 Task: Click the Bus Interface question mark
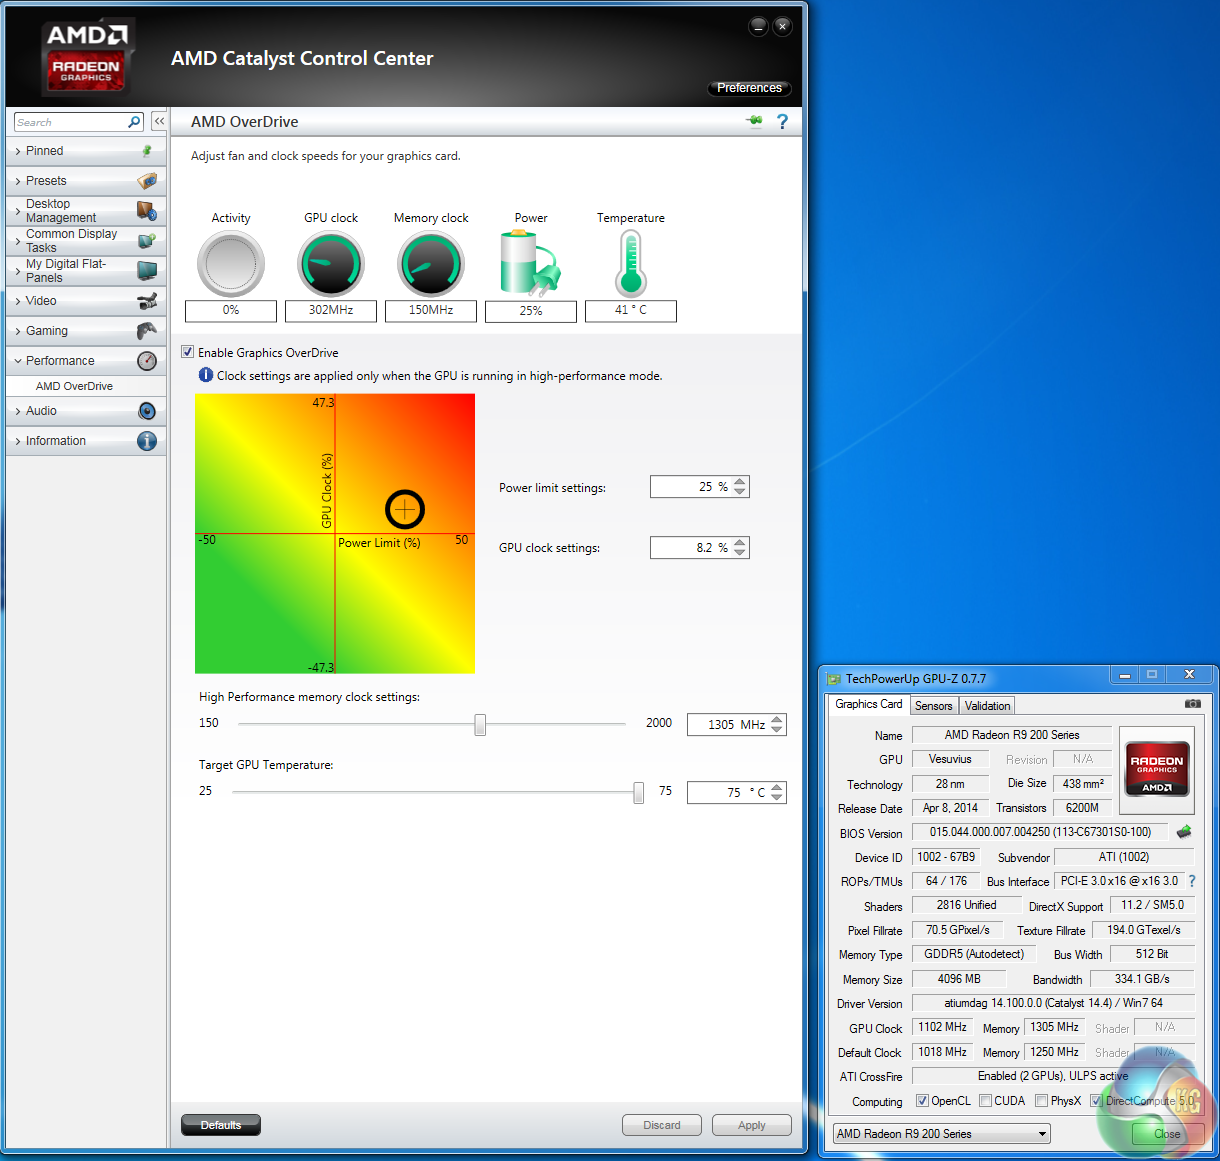point(1192,881)
